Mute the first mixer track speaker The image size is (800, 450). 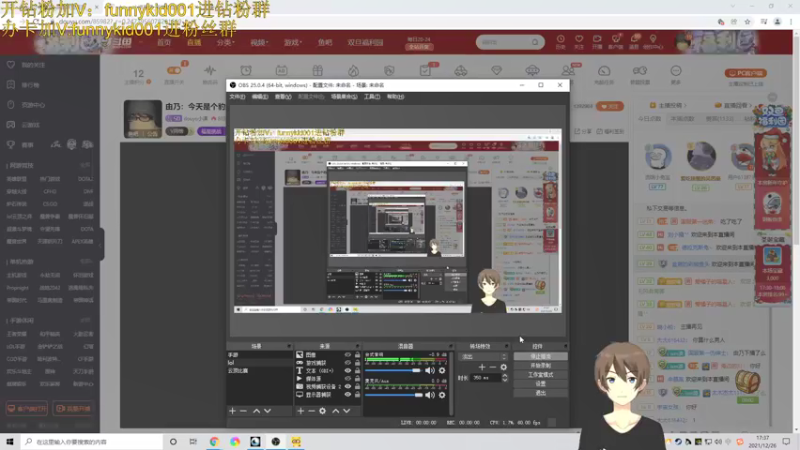click(430, 370)
